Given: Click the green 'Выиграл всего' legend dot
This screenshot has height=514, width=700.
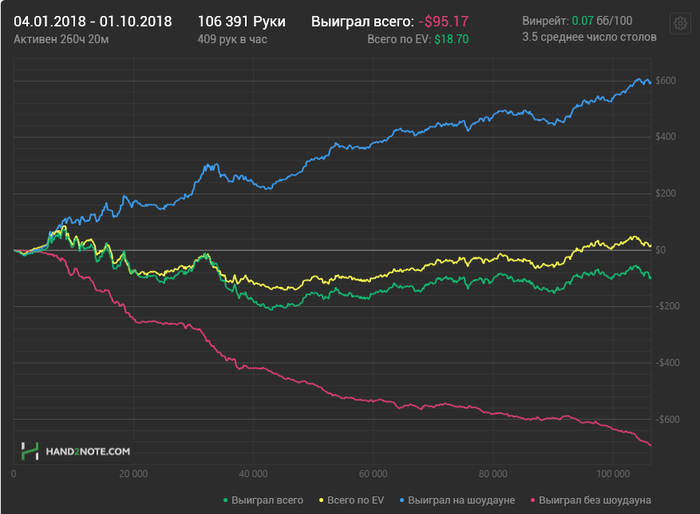Looking at the screenshot, I should 225,500.
